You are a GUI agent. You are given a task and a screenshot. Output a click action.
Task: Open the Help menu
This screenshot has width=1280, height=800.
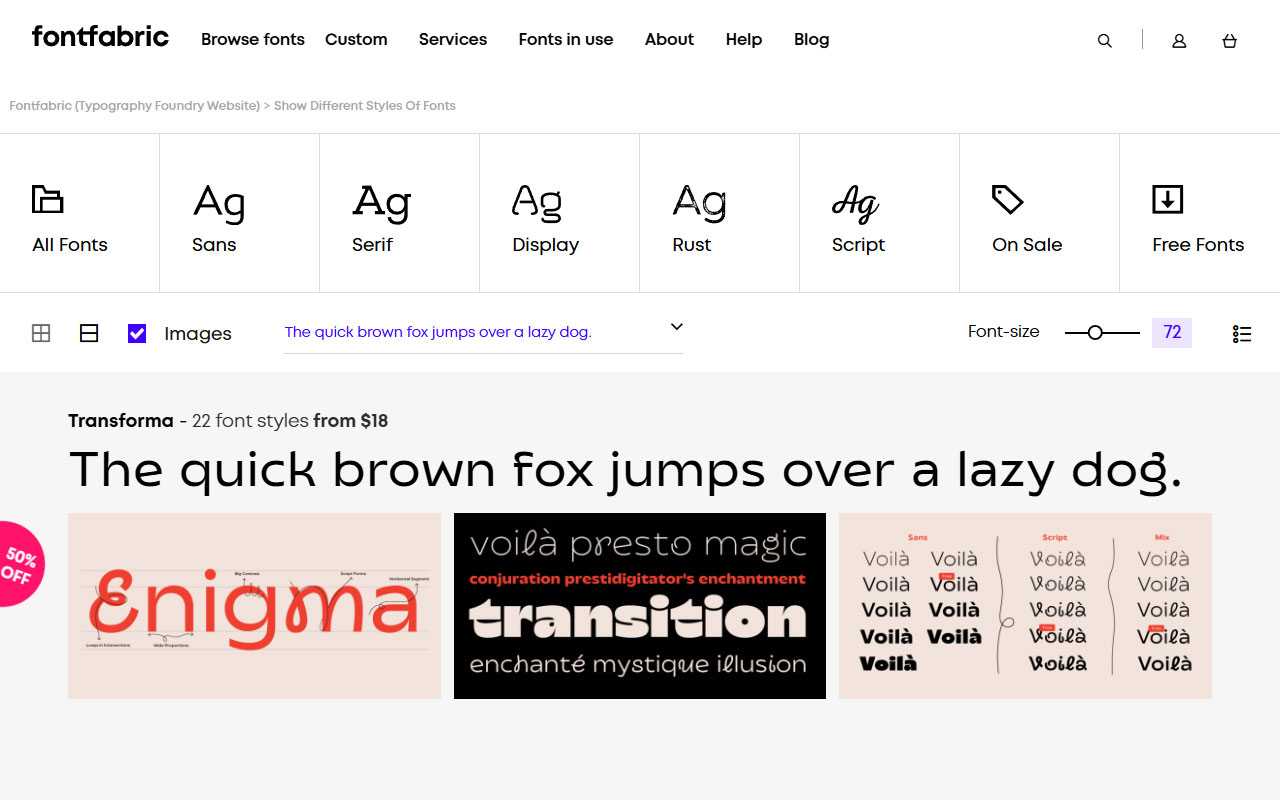(x=744, y=39)
